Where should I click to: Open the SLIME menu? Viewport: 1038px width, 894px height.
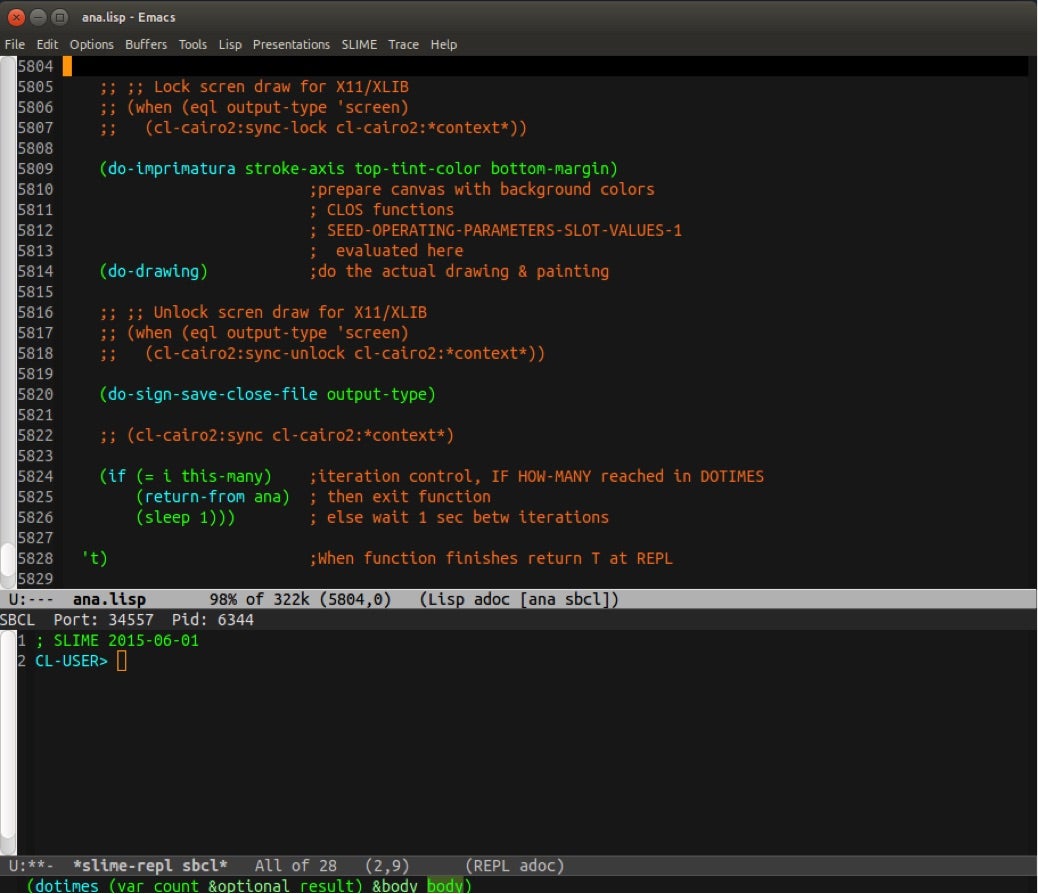pos(359,44)
